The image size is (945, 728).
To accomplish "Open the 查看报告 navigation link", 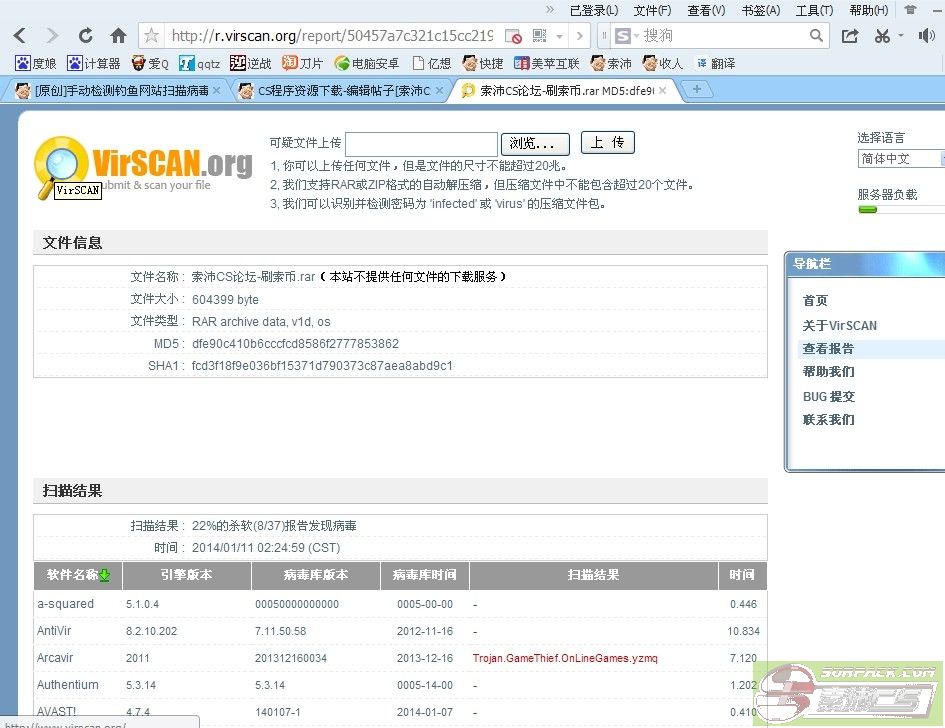I will [828, 349].
